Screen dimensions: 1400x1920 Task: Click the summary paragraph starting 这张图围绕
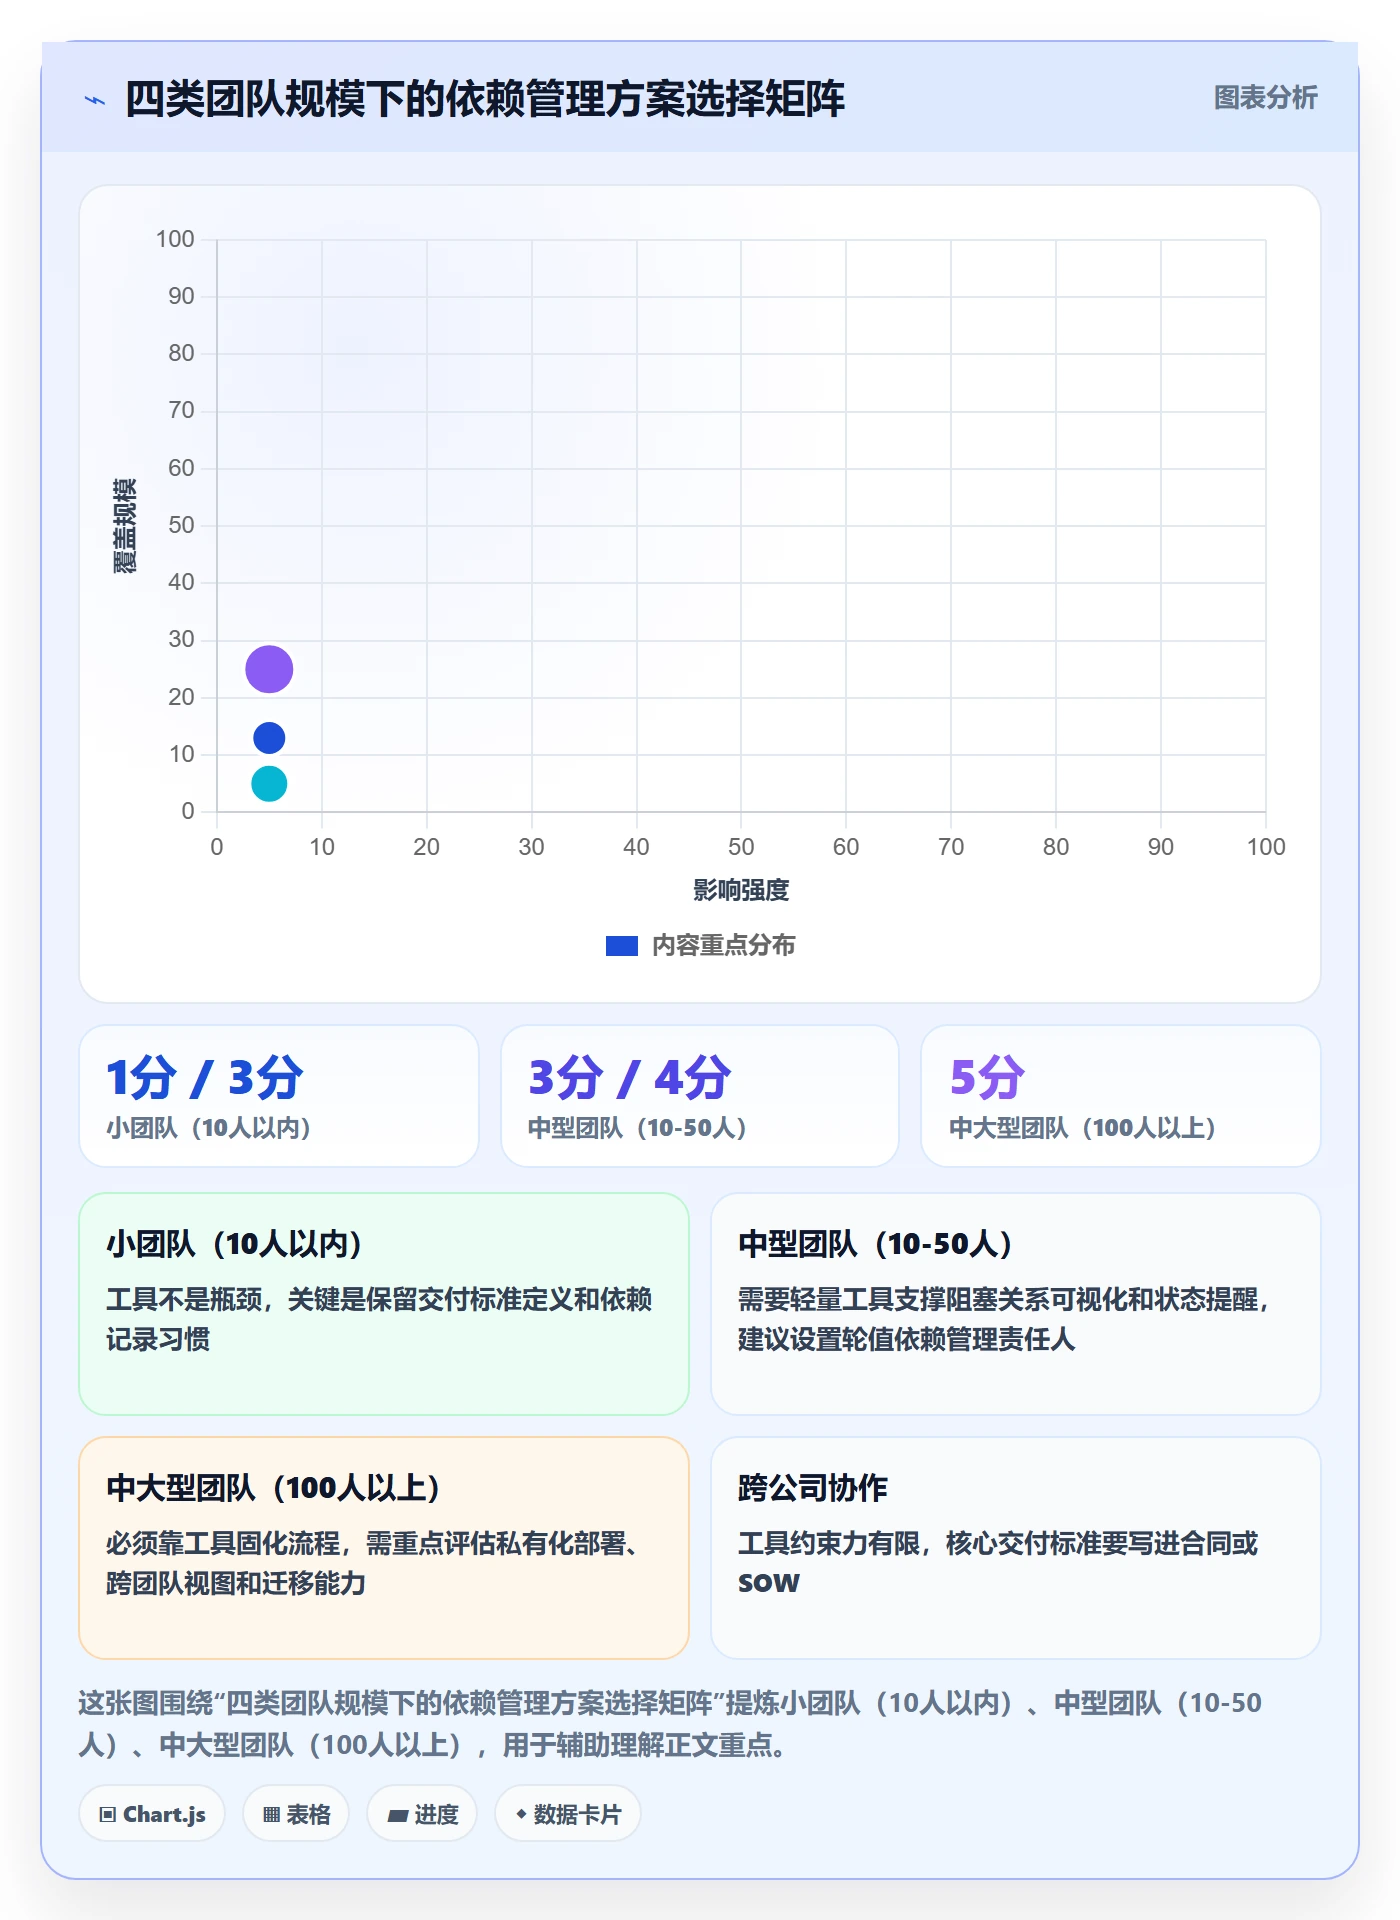[670, 1724]
